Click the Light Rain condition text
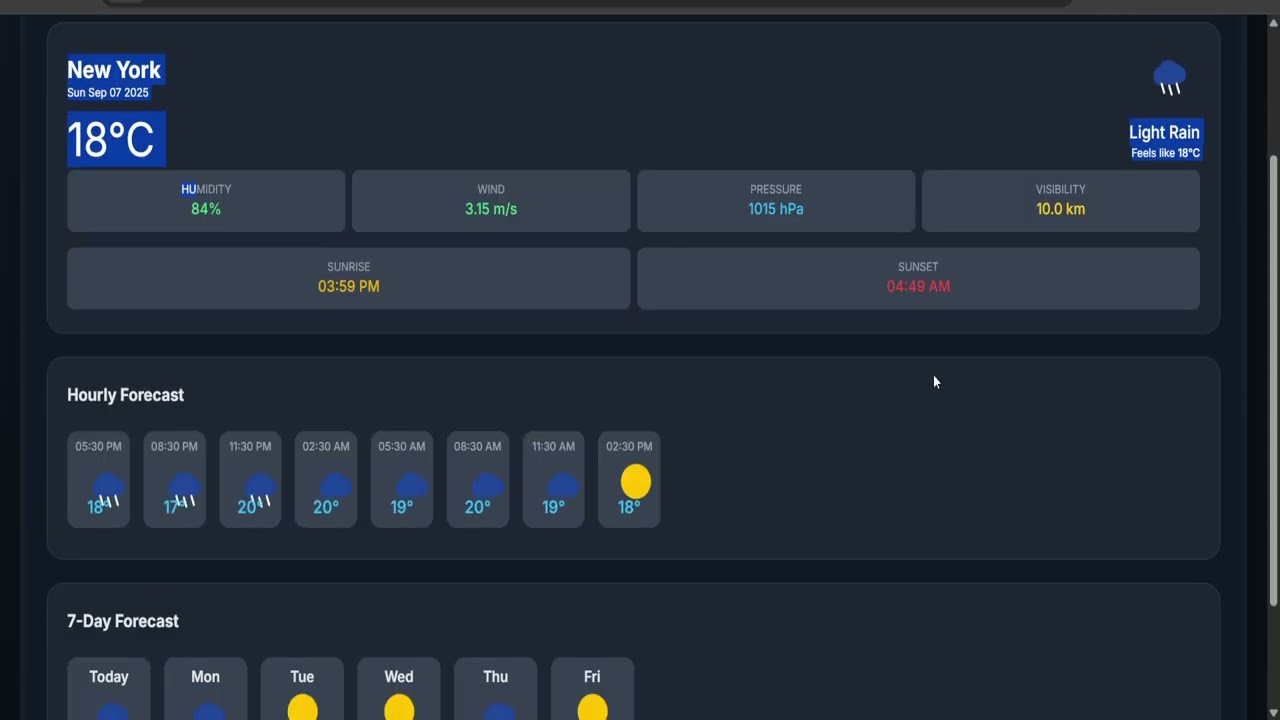 coord(1164,132)
